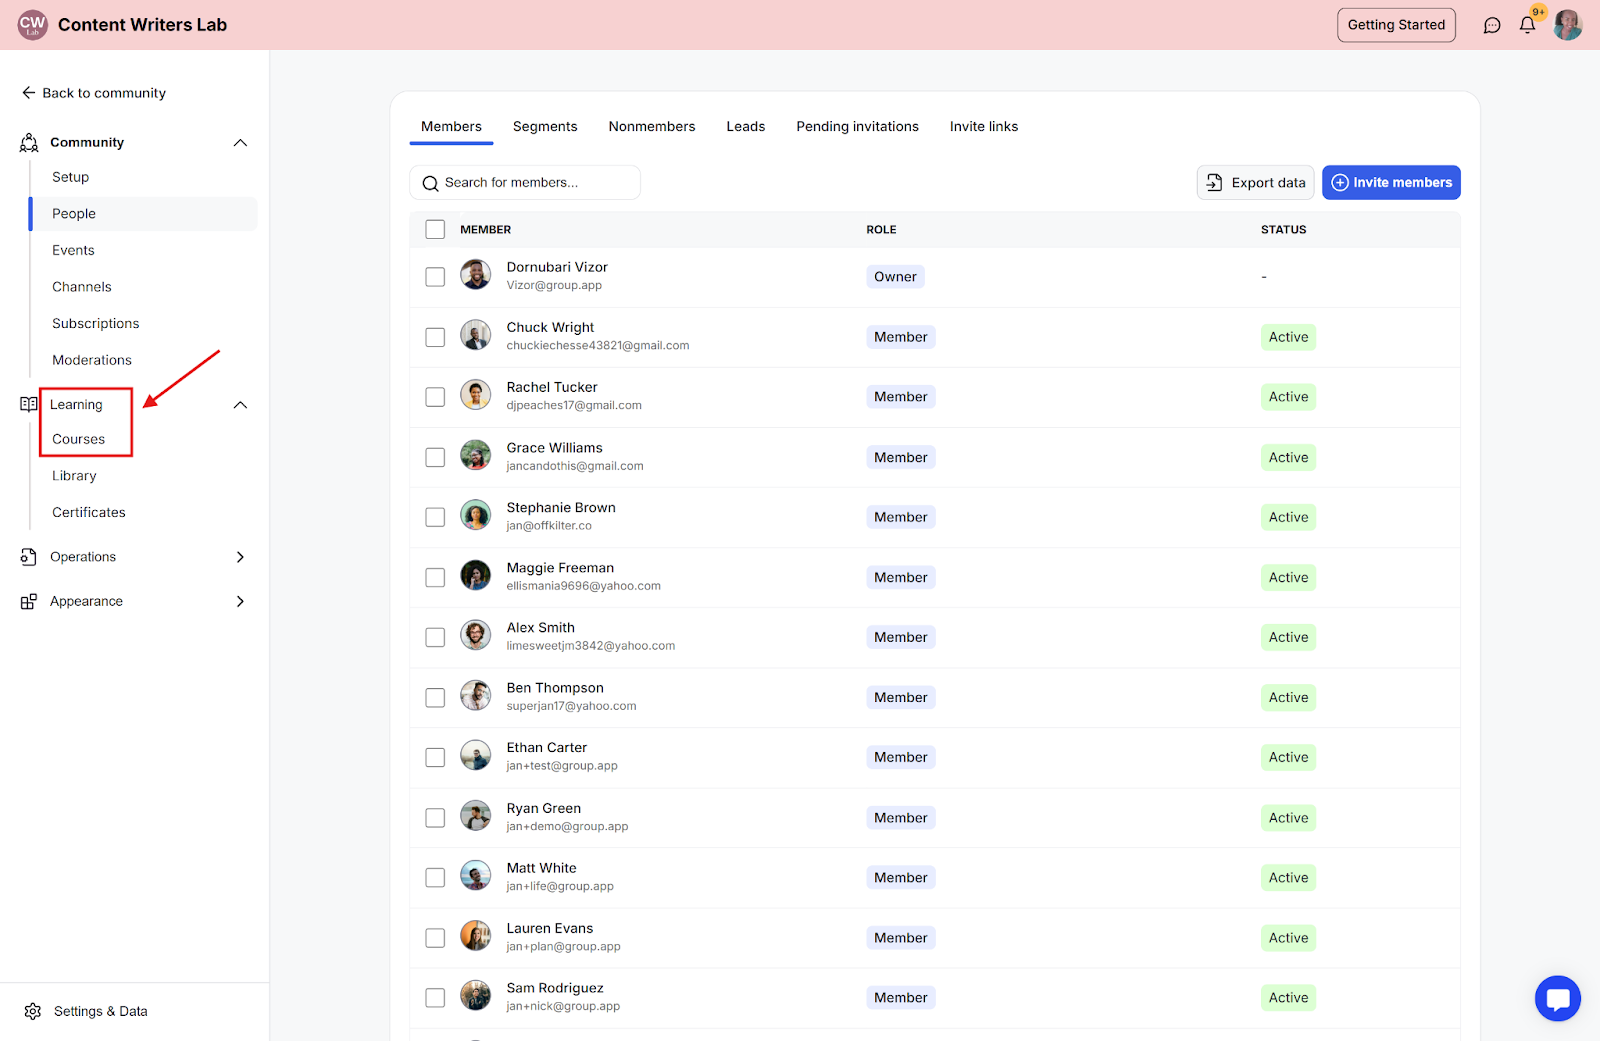The image size is (1600, 1041).
Task: Select Maggie Freeman's row checkbox
Action: (435, 577)
